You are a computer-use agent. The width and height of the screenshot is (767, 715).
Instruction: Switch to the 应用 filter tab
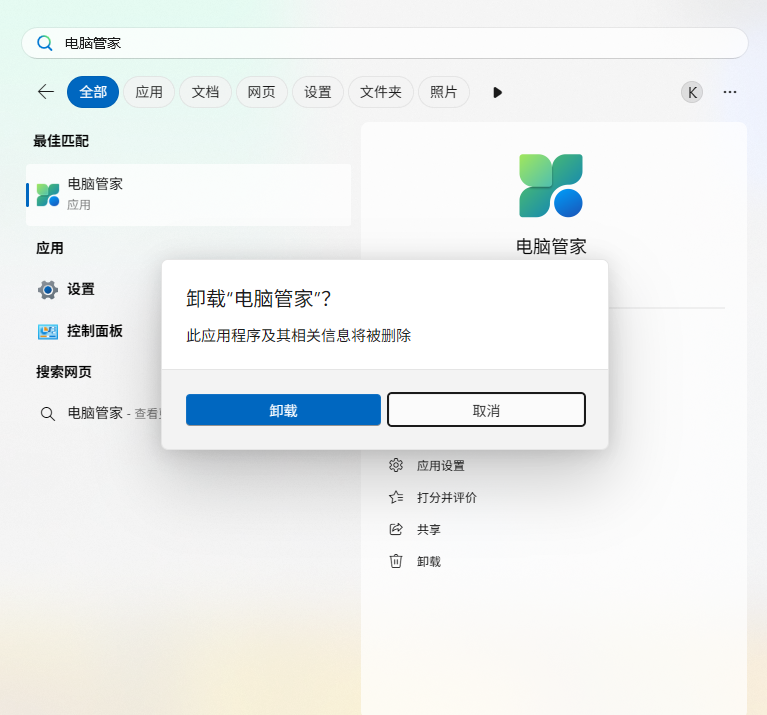coord(149,92)
